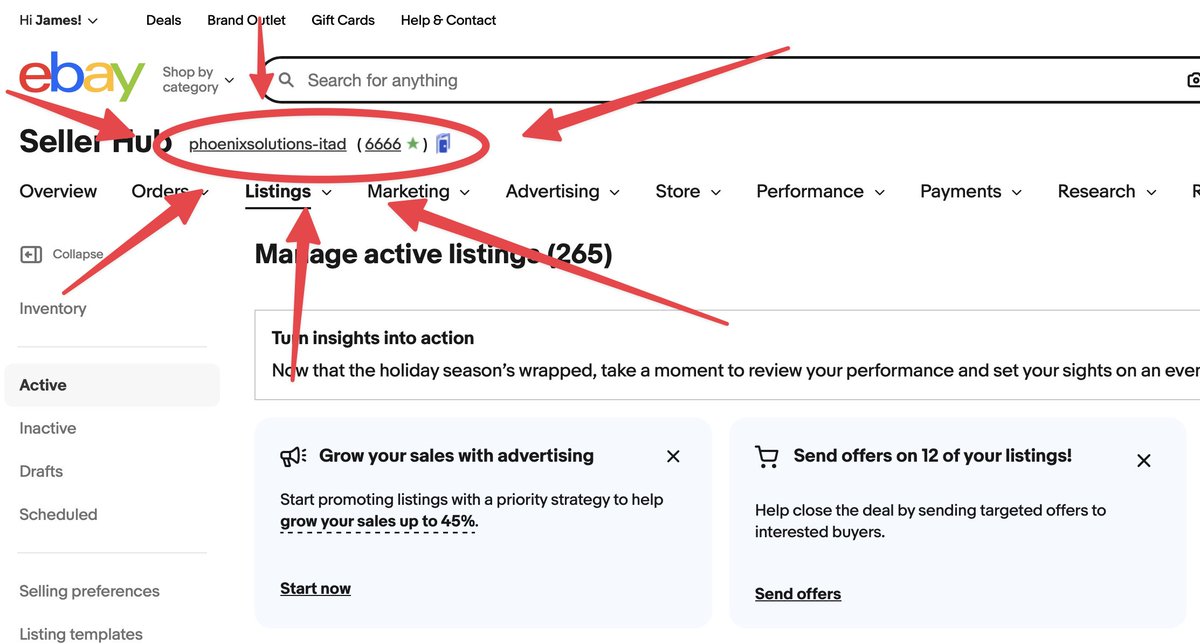Image resolution: width=1200 pixels, height=644 pixels.
Task: Open the Help & Contact link
Action: tap(448, 20)
